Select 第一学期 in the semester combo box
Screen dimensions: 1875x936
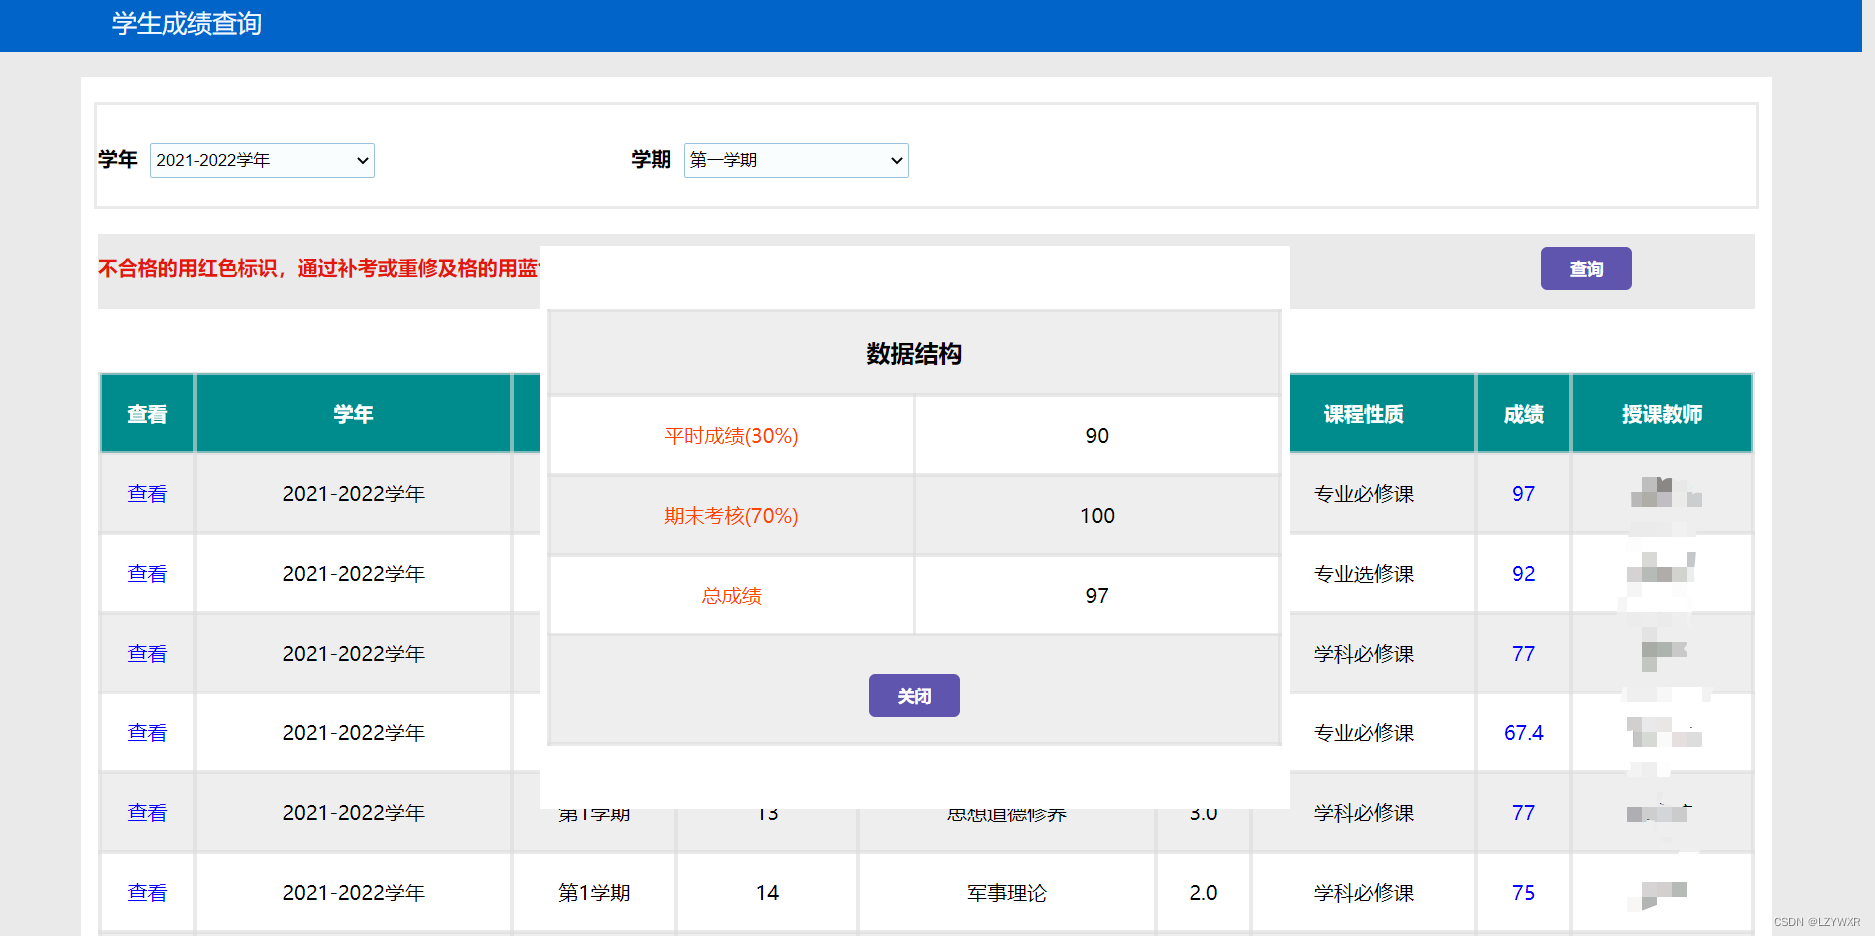(796, 160)
